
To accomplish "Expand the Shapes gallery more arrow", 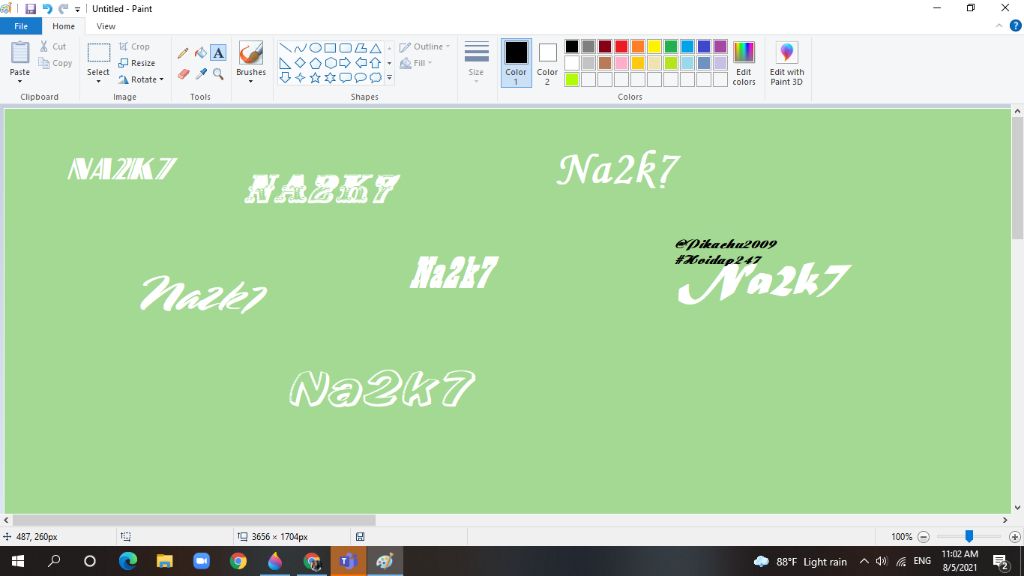I will click(x=389, y=78).
